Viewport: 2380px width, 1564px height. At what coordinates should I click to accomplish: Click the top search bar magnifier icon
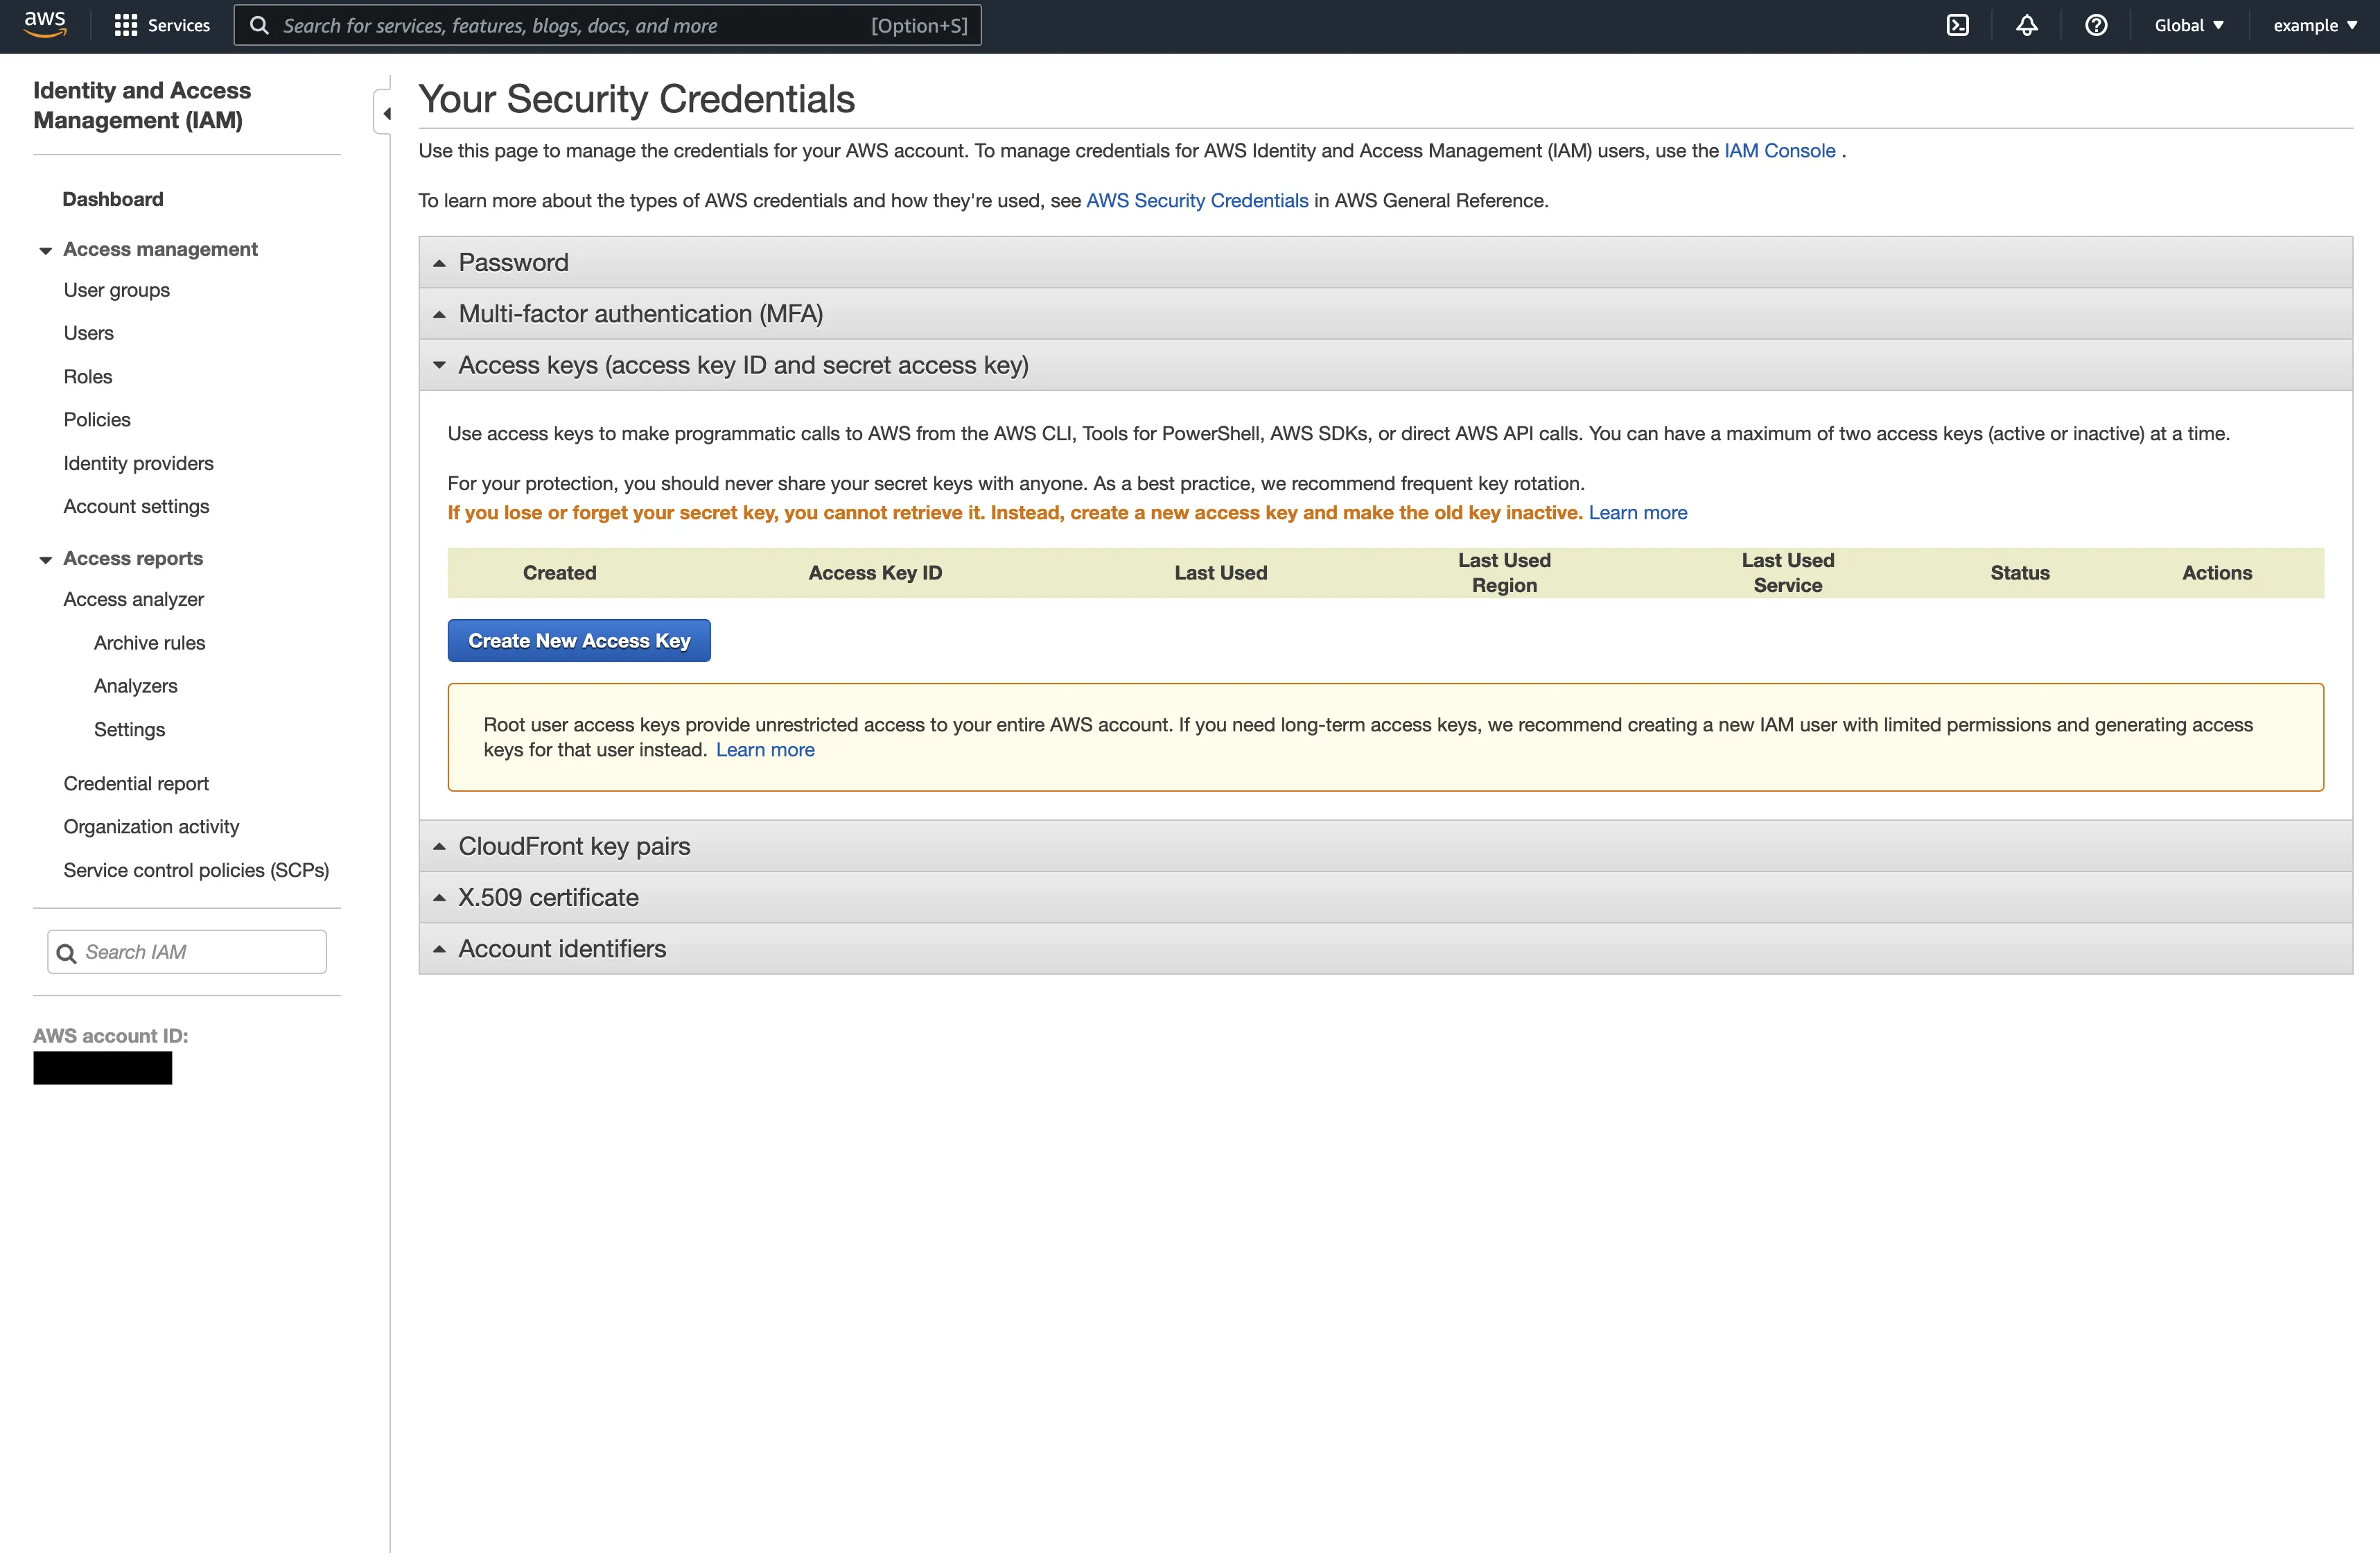259,25
